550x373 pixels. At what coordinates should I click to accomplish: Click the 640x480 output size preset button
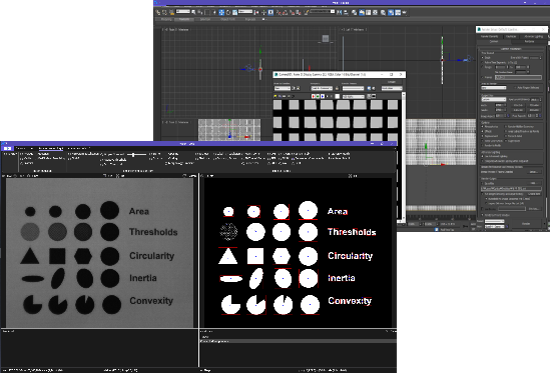(x=518, y=110)
